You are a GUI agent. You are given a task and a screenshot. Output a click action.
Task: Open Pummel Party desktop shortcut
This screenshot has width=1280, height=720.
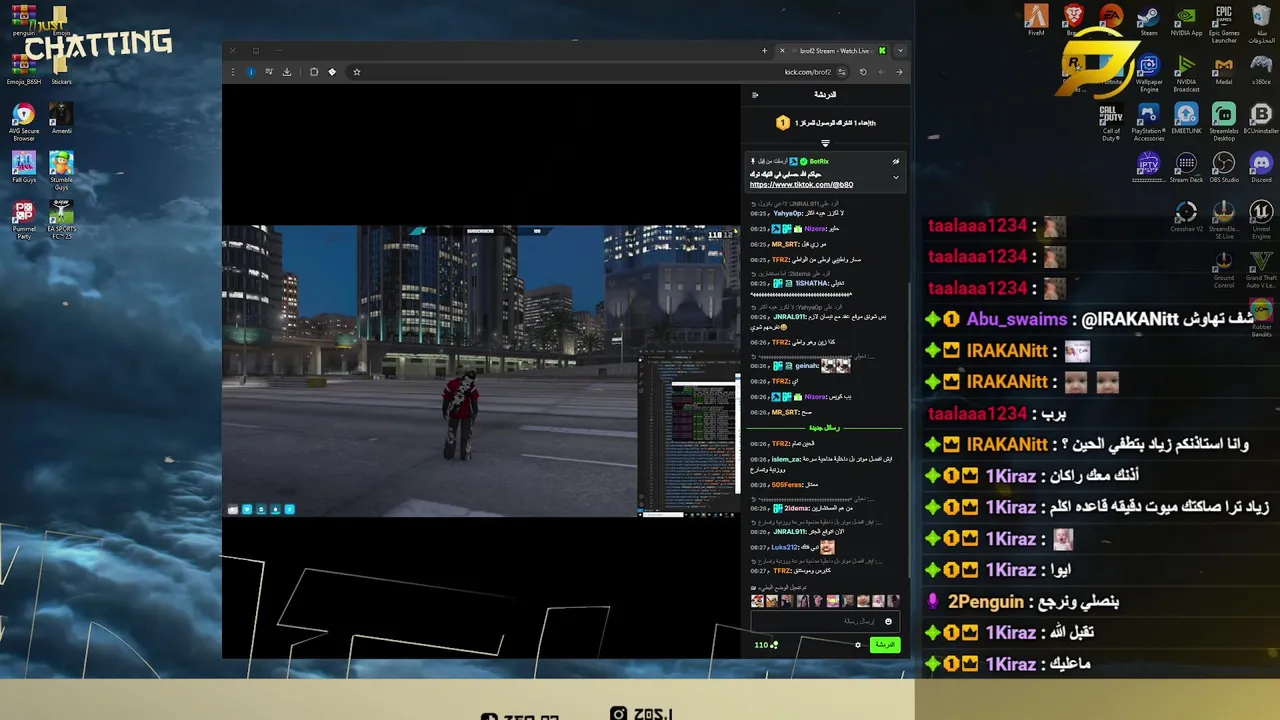tap(24, 220)
